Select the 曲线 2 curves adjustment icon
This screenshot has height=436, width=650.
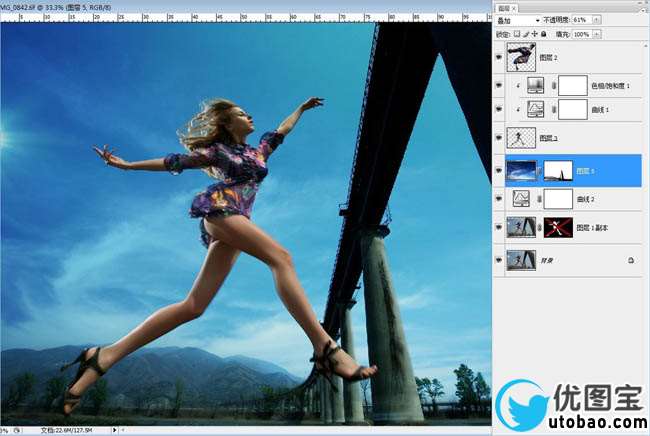[x=521, y=198]
